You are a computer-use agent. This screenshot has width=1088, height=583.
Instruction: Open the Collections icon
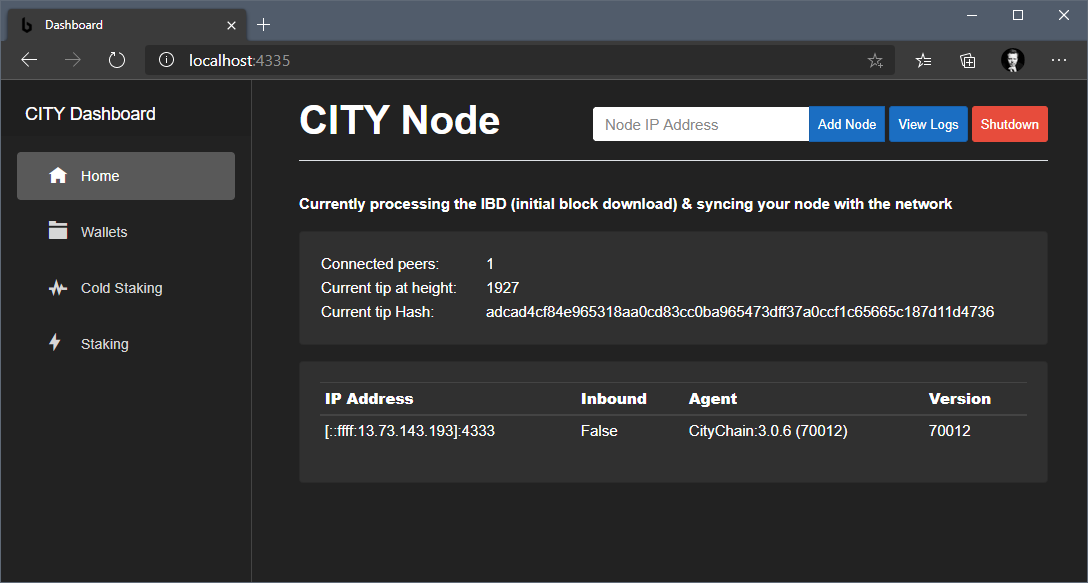pyautogui.click(x=967, y=60)
